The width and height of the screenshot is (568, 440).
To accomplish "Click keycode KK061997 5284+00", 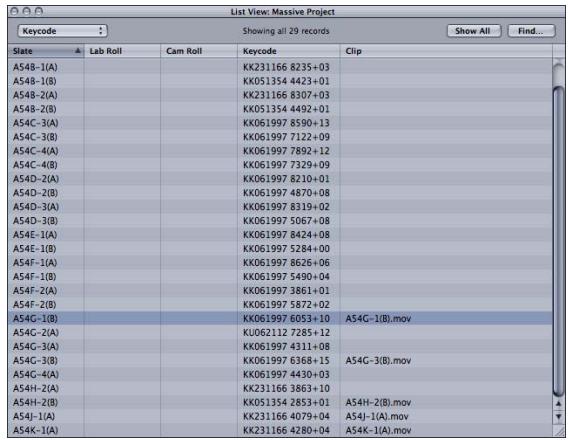I will (x=286, y=249).
